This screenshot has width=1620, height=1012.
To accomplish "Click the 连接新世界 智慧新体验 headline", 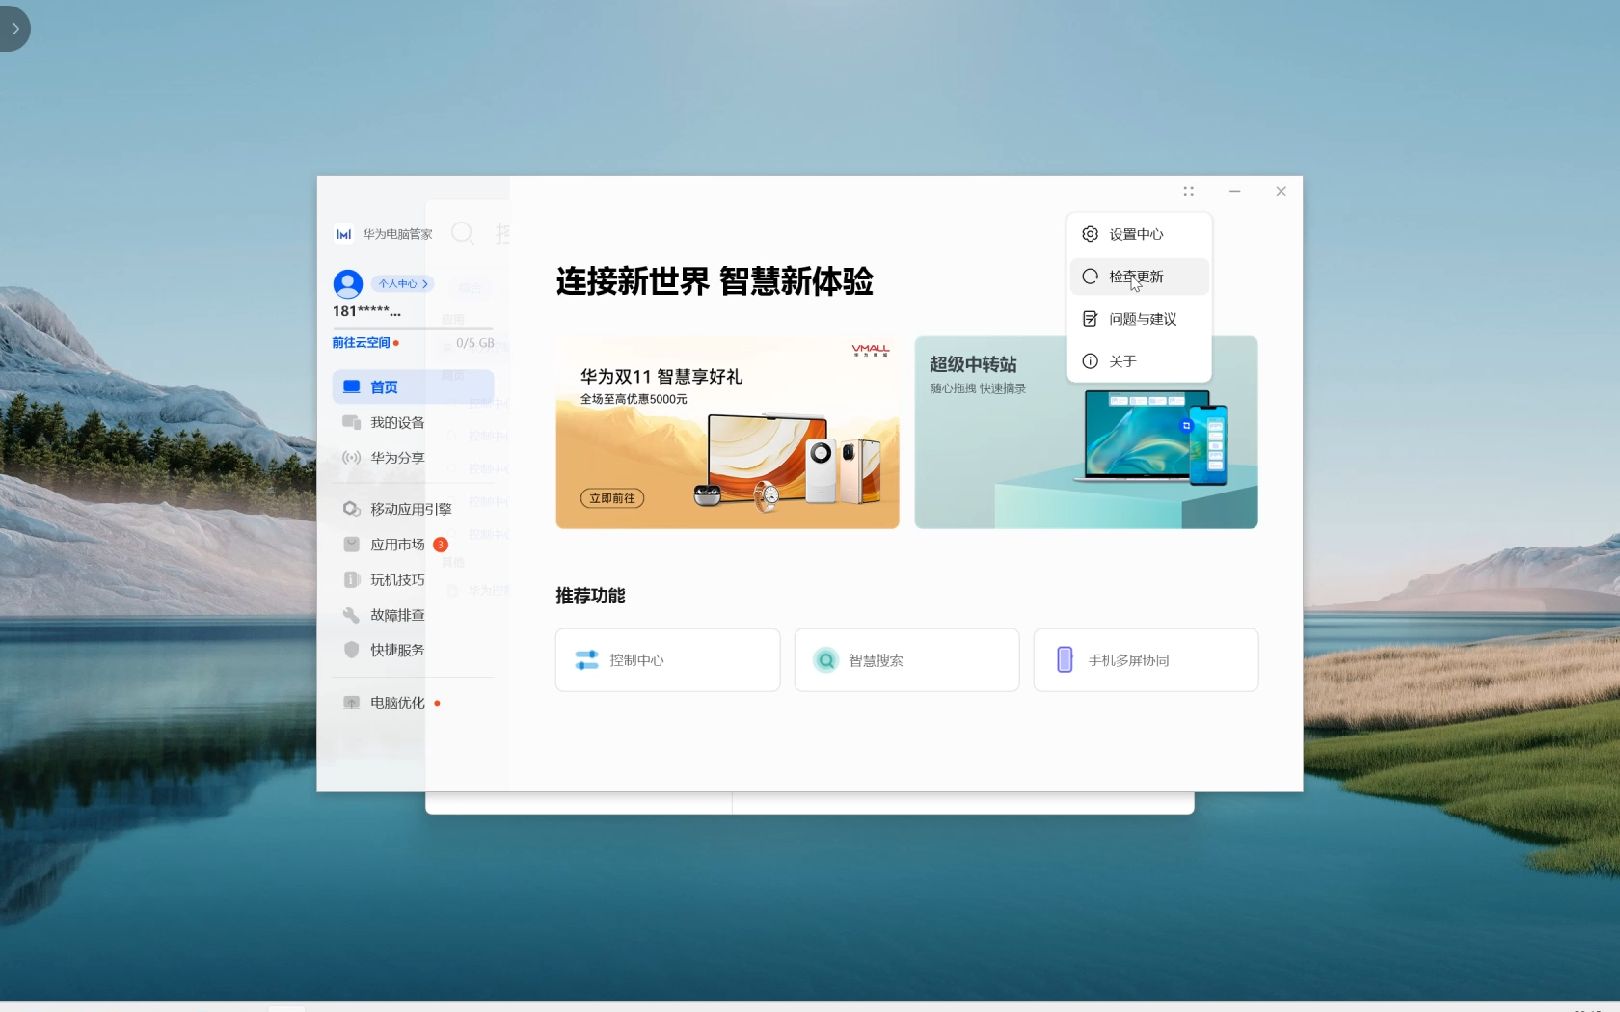I will click(x=714, y=282).
